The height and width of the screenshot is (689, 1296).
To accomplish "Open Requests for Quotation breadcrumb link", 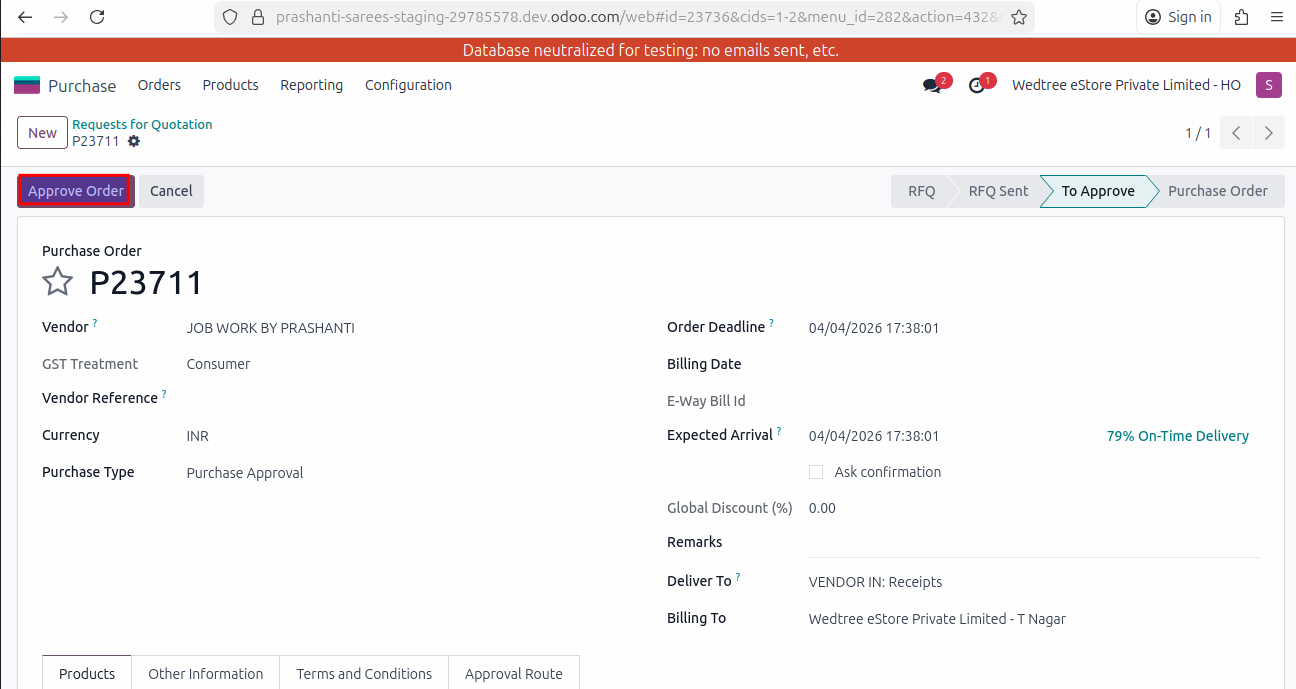I will [x=142, y=124].
